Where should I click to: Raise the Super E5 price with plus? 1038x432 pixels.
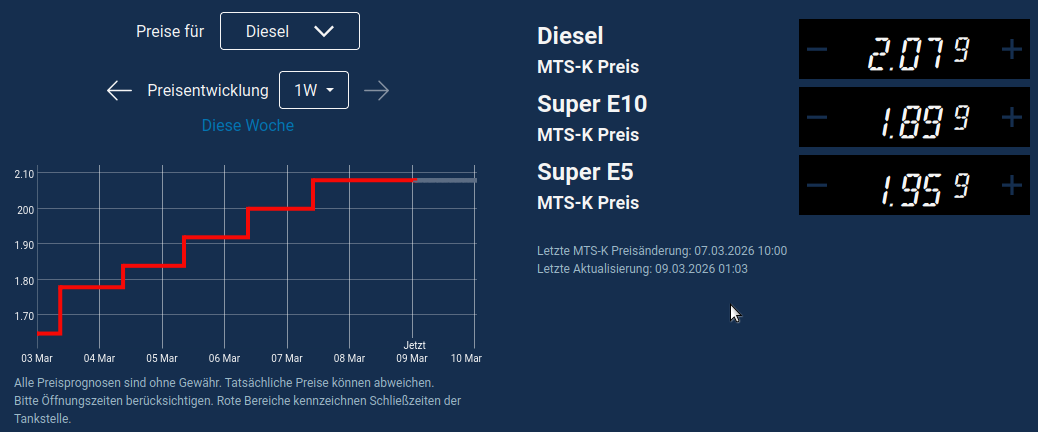1011,185
